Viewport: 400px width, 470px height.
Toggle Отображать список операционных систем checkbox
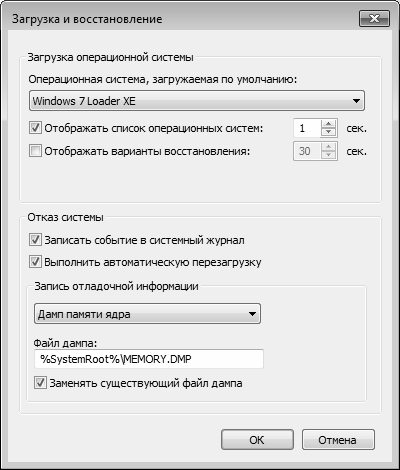[x=35, y=128]
